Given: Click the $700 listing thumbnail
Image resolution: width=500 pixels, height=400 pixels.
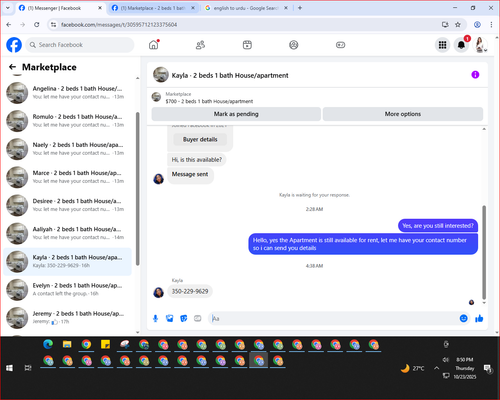Looking at the screenshot, I should coord(156,97).
